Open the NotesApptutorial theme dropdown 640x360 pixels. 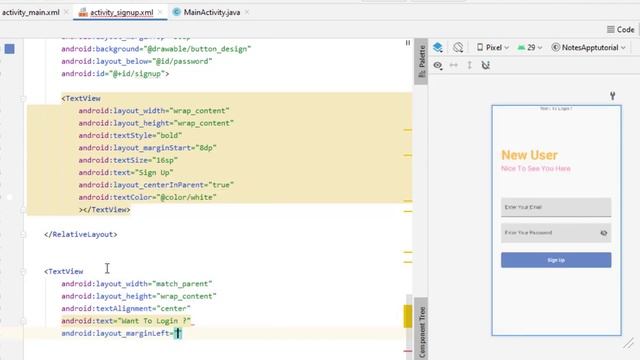click(x=588, y=47)
